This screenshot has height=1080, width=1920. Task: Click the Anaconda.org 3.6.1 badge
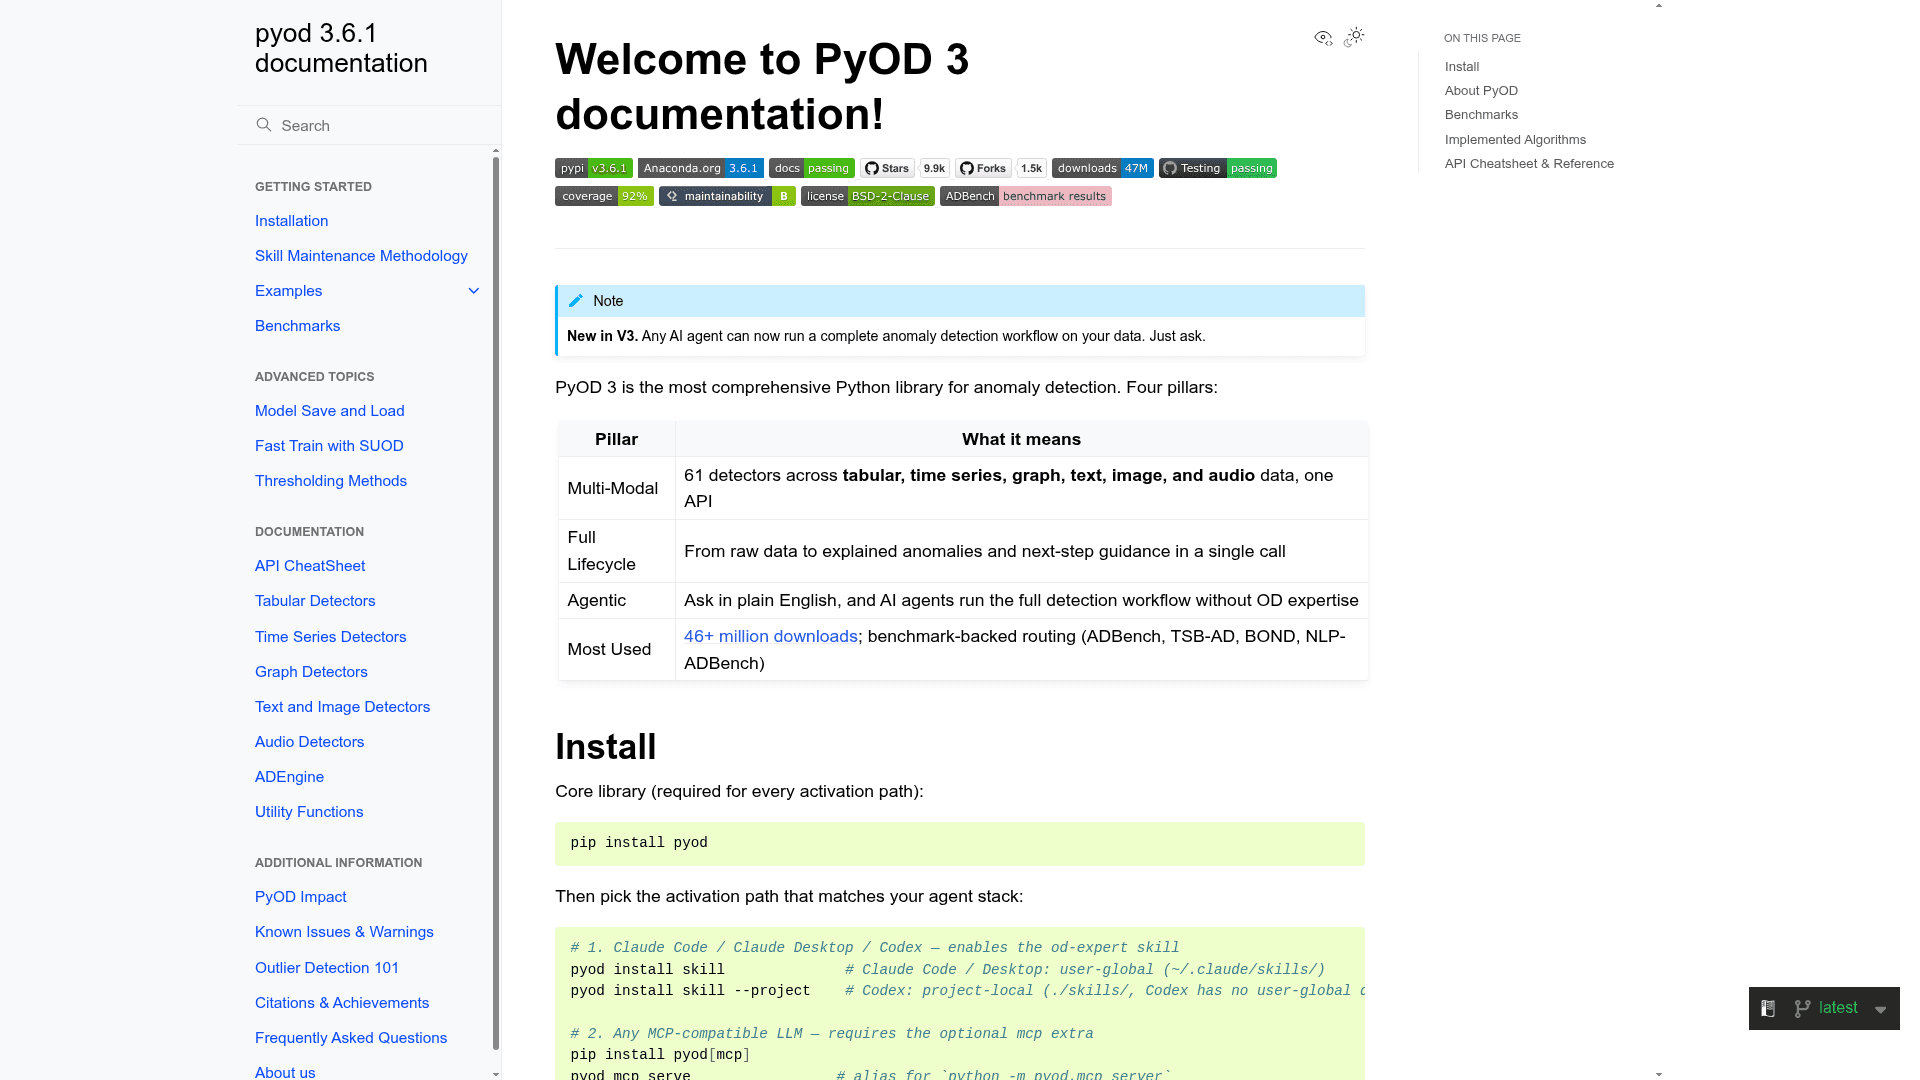pos(701,168)
